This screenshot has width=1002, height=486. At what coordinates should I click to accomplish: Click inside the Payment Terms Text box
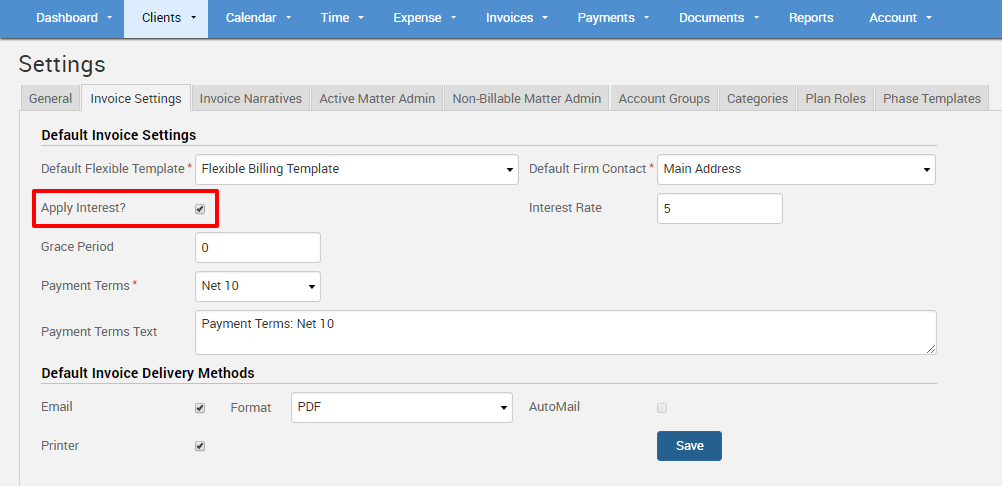565,332
